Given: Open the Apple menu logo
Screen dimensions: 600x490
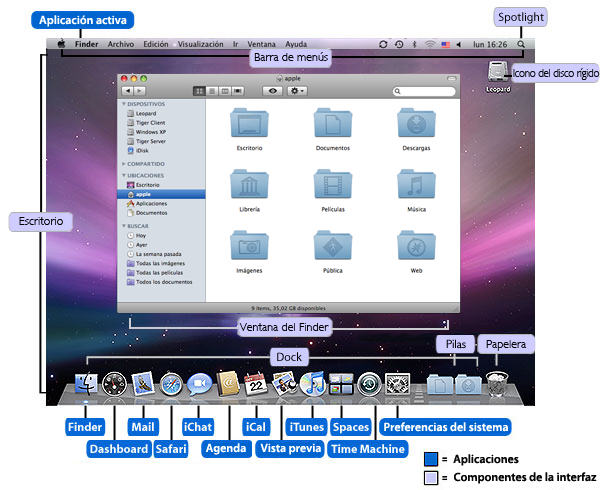Looking at the screenshot, I should [x=61, y=44].
